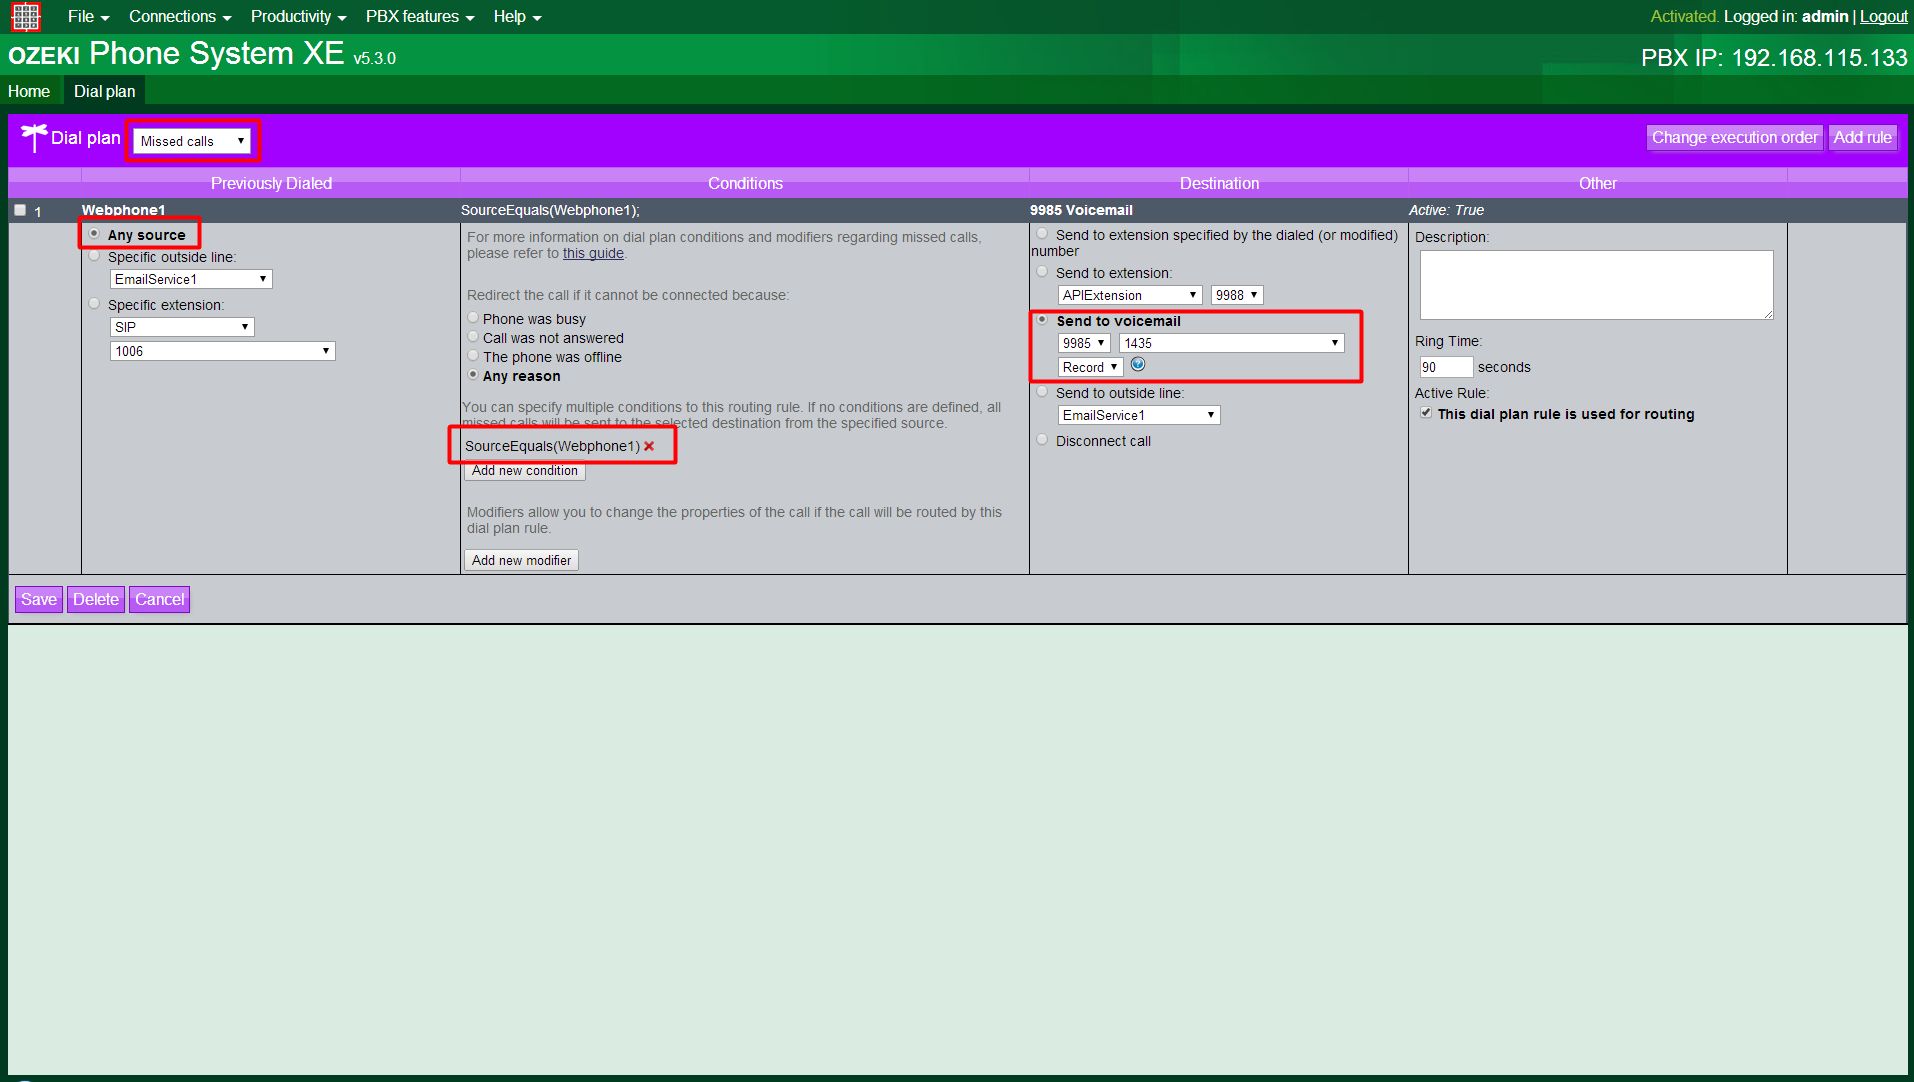
Task: Remove SourceEquals(Webphone1) condition with red X
Action: pos(649,446)
